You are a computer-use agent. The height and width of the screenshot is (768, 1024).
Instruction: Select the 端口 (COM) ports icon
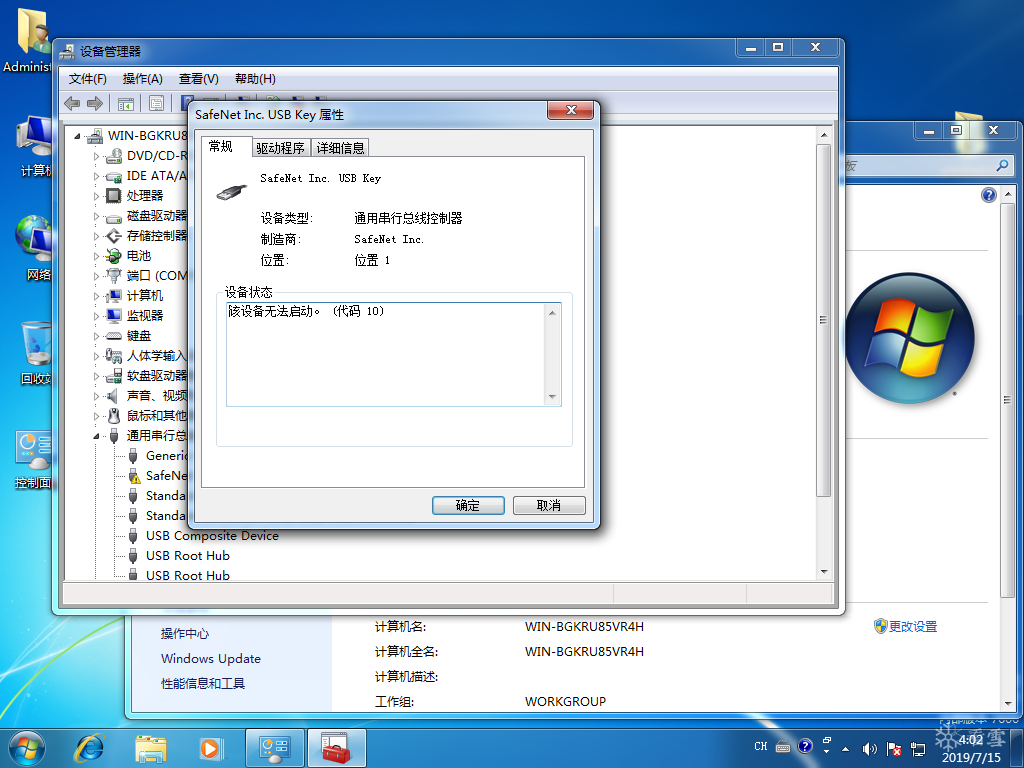(114, 276)
